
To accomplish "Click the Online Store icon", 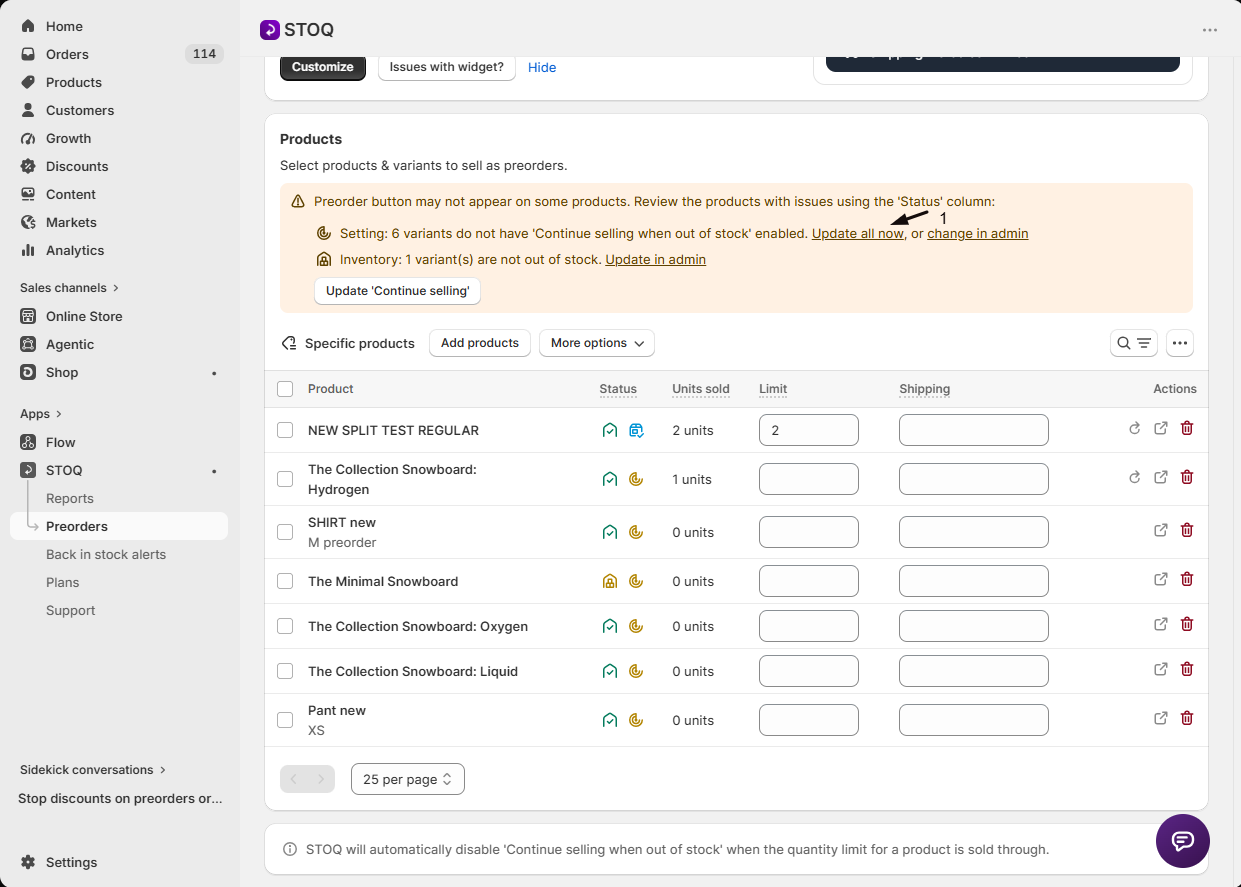I will (x=28, y=316).
